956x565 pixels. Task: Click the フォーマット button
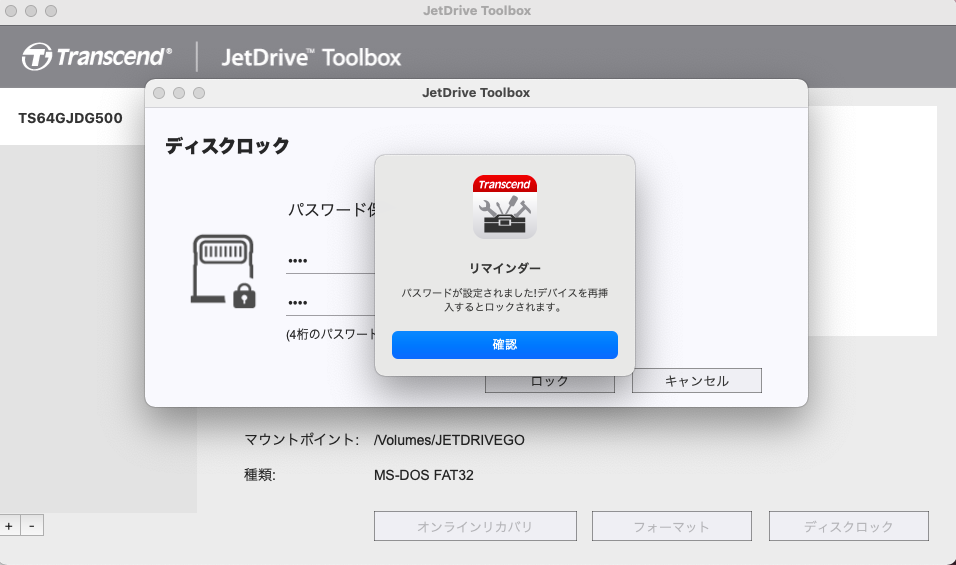tap(671, 527)
